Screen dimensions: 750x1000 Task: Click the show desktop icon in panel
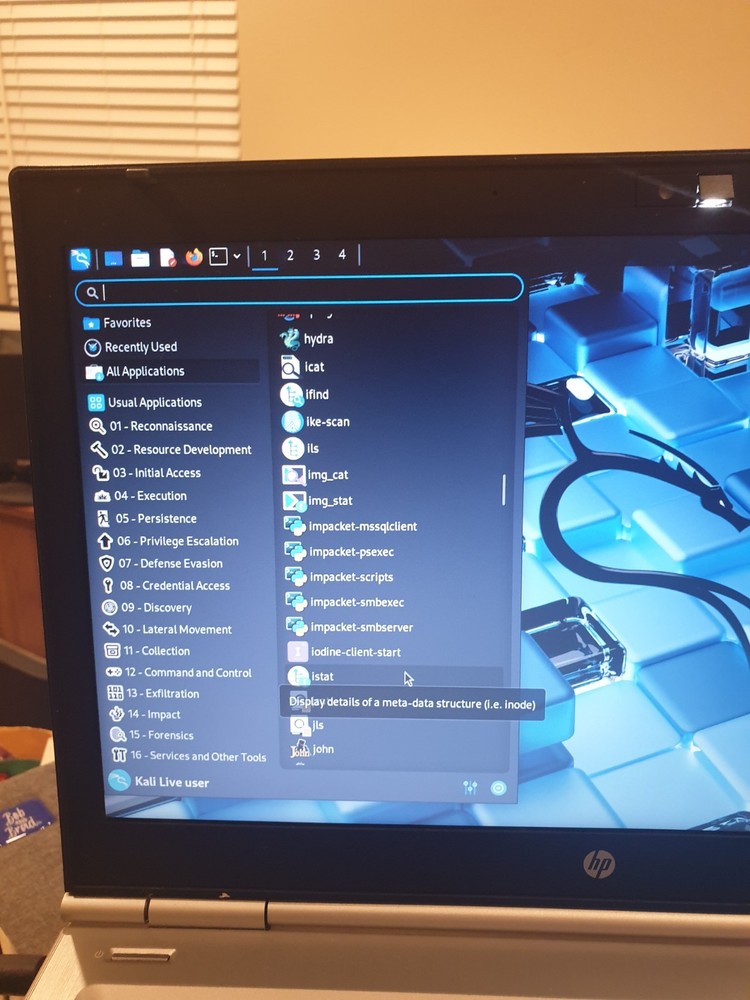click(114, 258)
